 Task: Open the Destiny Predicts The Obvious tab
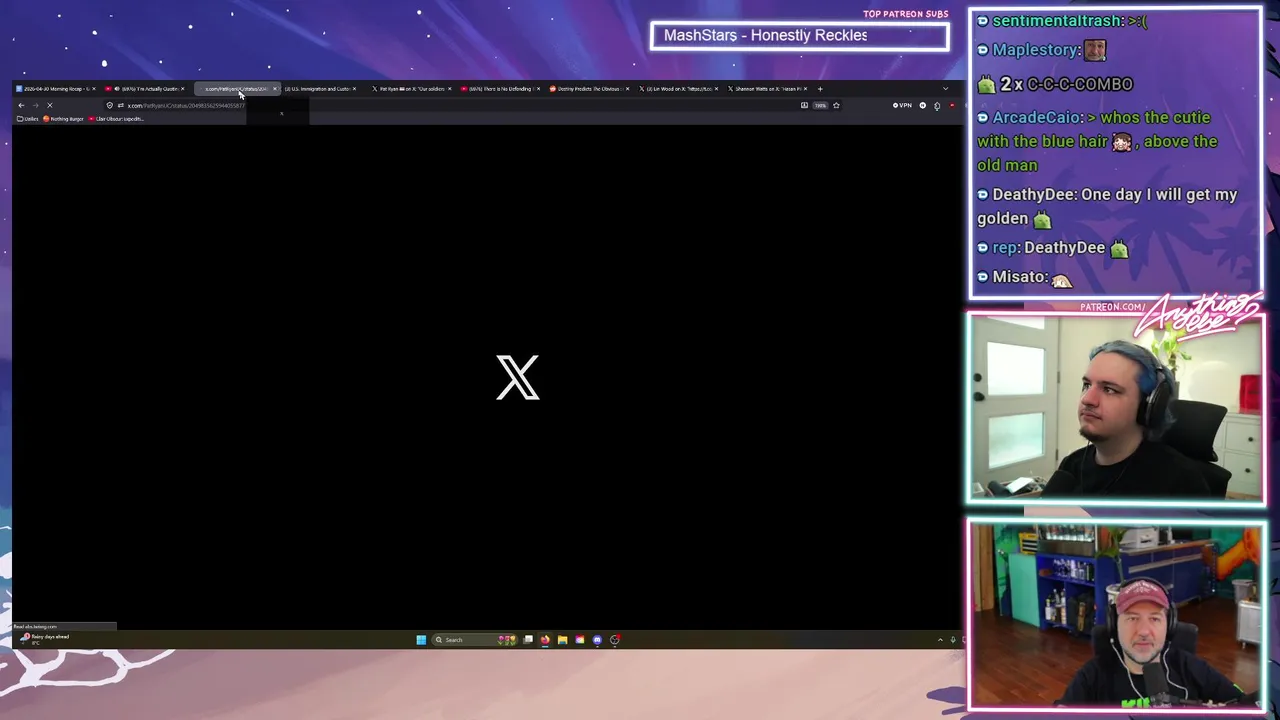tap(588, 89)
